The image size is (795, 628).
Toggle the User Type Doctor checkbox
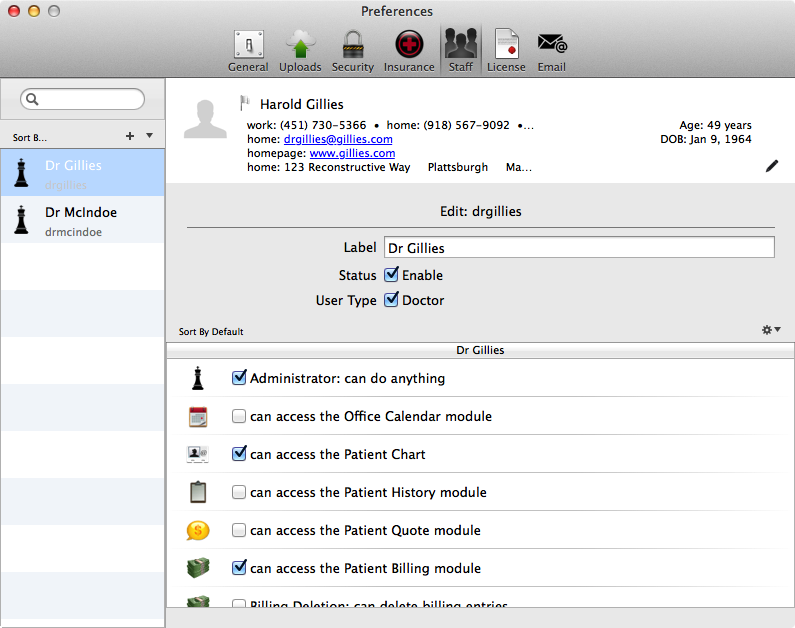tap(391, 300)
